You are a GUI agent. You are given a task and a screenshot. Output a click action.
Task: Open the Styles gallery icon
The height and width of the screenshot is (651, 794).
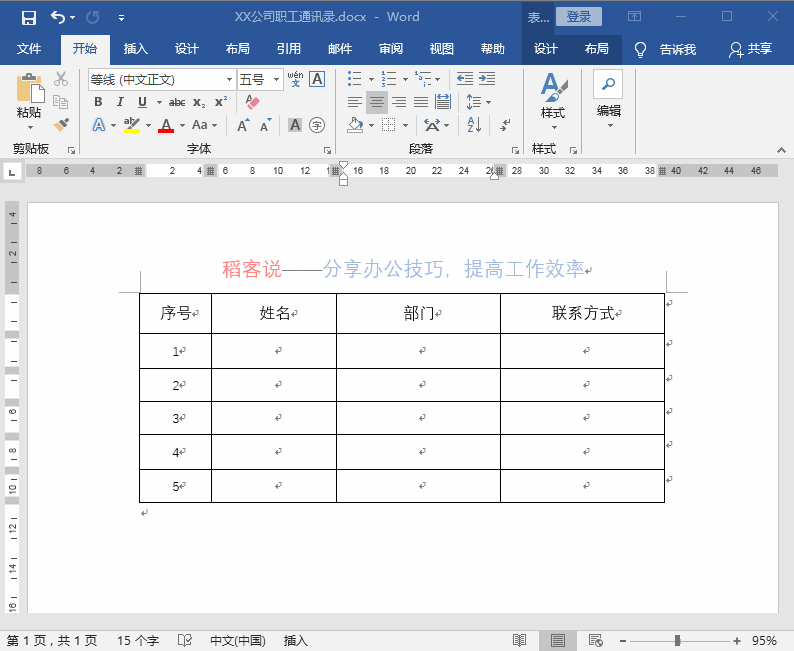pos(553,87)
